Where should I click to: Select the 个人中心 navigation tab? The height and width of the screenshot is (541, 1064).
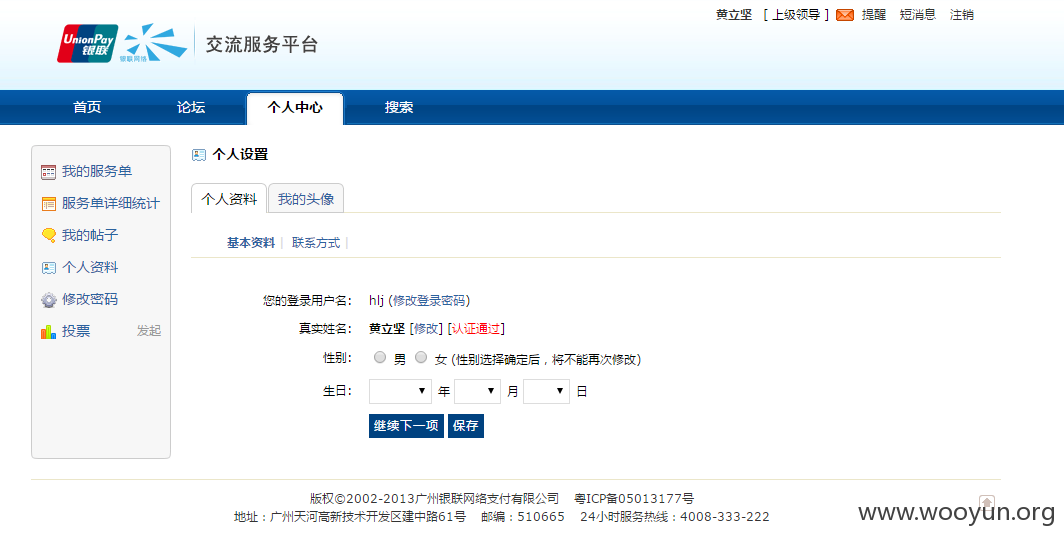(x=294, y=108)
